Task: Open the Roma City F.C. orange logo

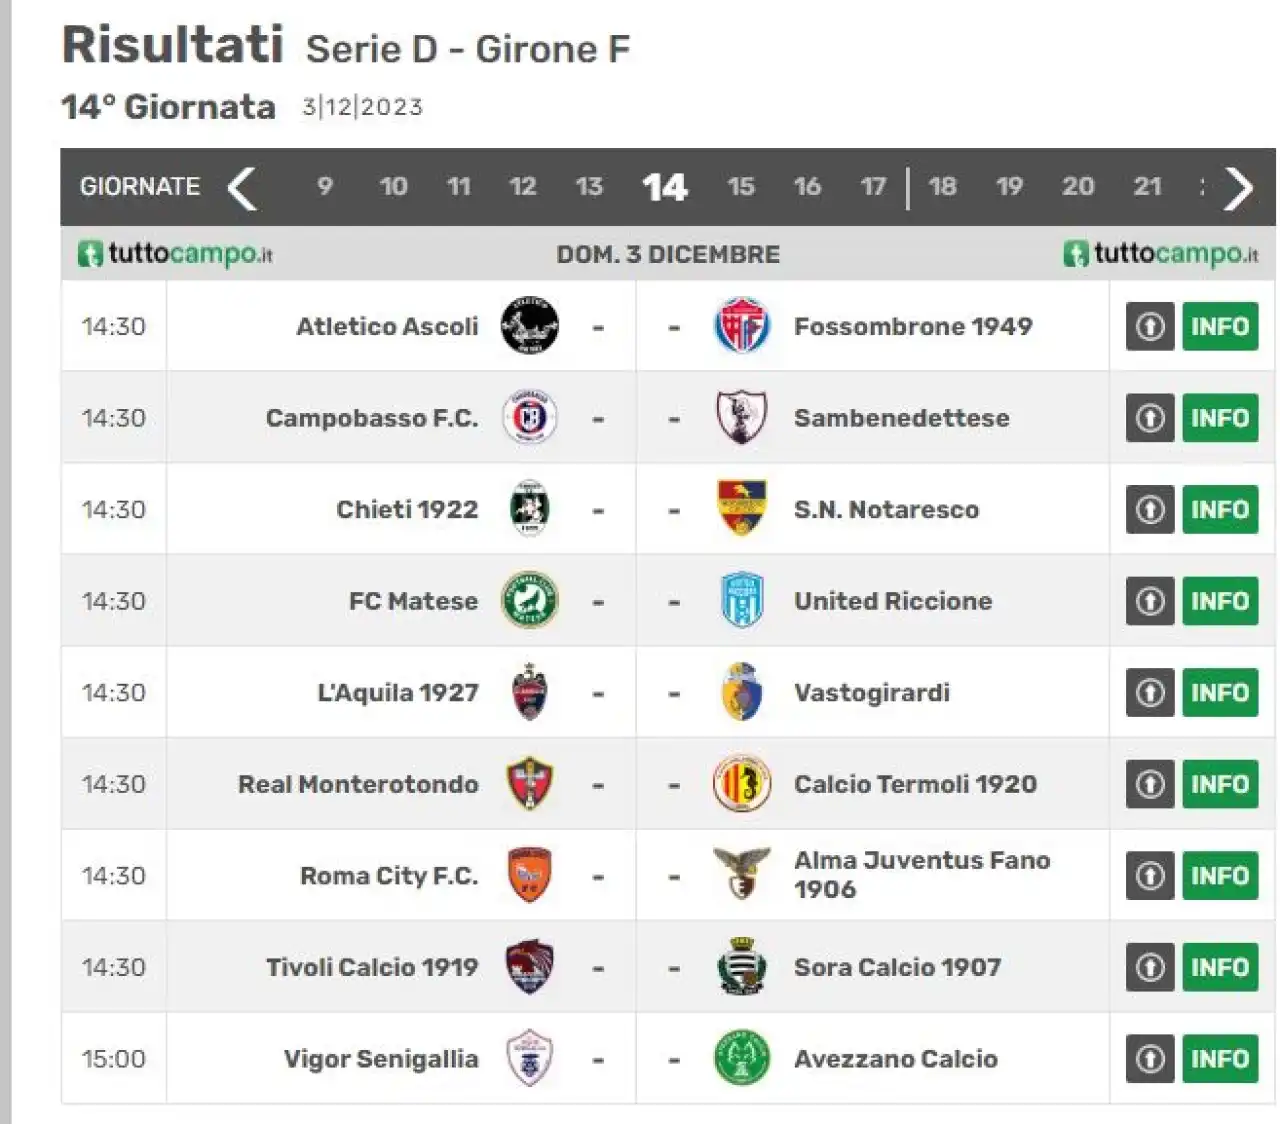Action: tap(529, 875)
